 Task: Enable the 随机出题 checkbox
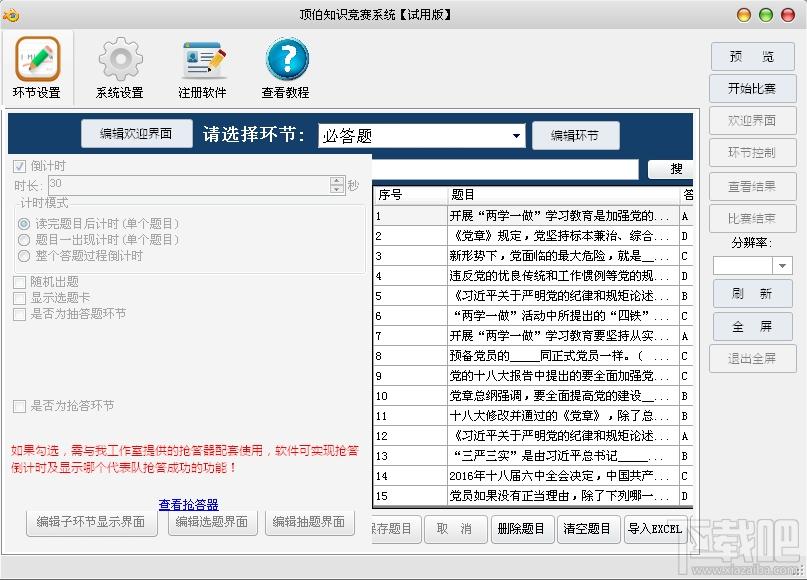pyautogui.click(x=20, y=282)
